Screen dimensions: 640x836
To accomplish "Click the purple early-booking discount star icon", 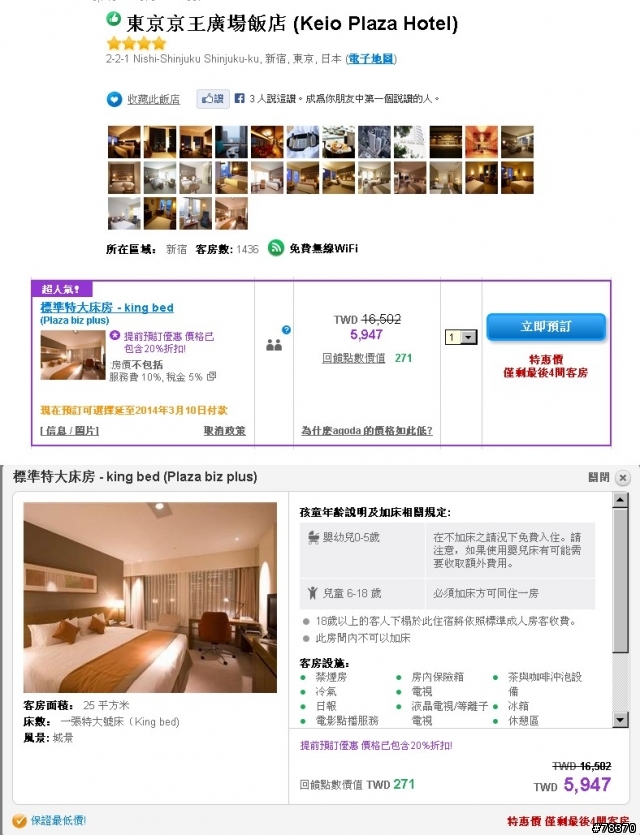I will tap(115, 336).
